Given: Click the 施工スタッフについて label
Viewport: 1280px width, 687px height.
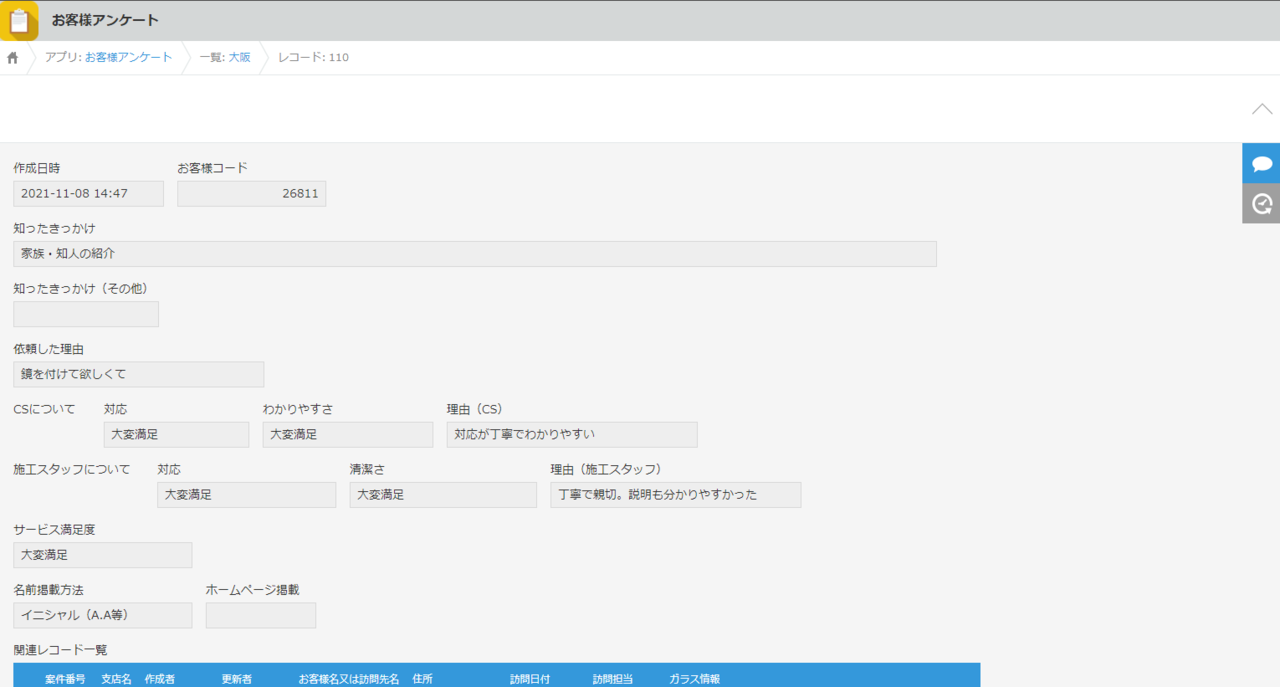Looking at the screenshot, I should 72,469.
